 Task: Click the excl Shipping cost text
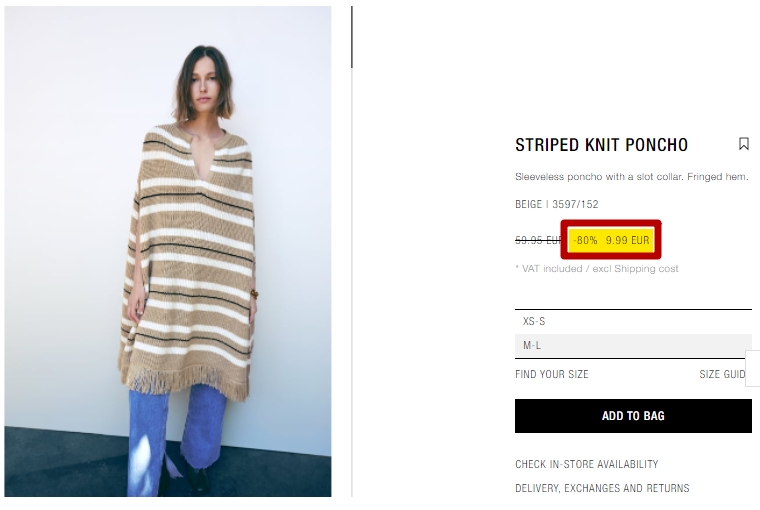pos(635,269)
